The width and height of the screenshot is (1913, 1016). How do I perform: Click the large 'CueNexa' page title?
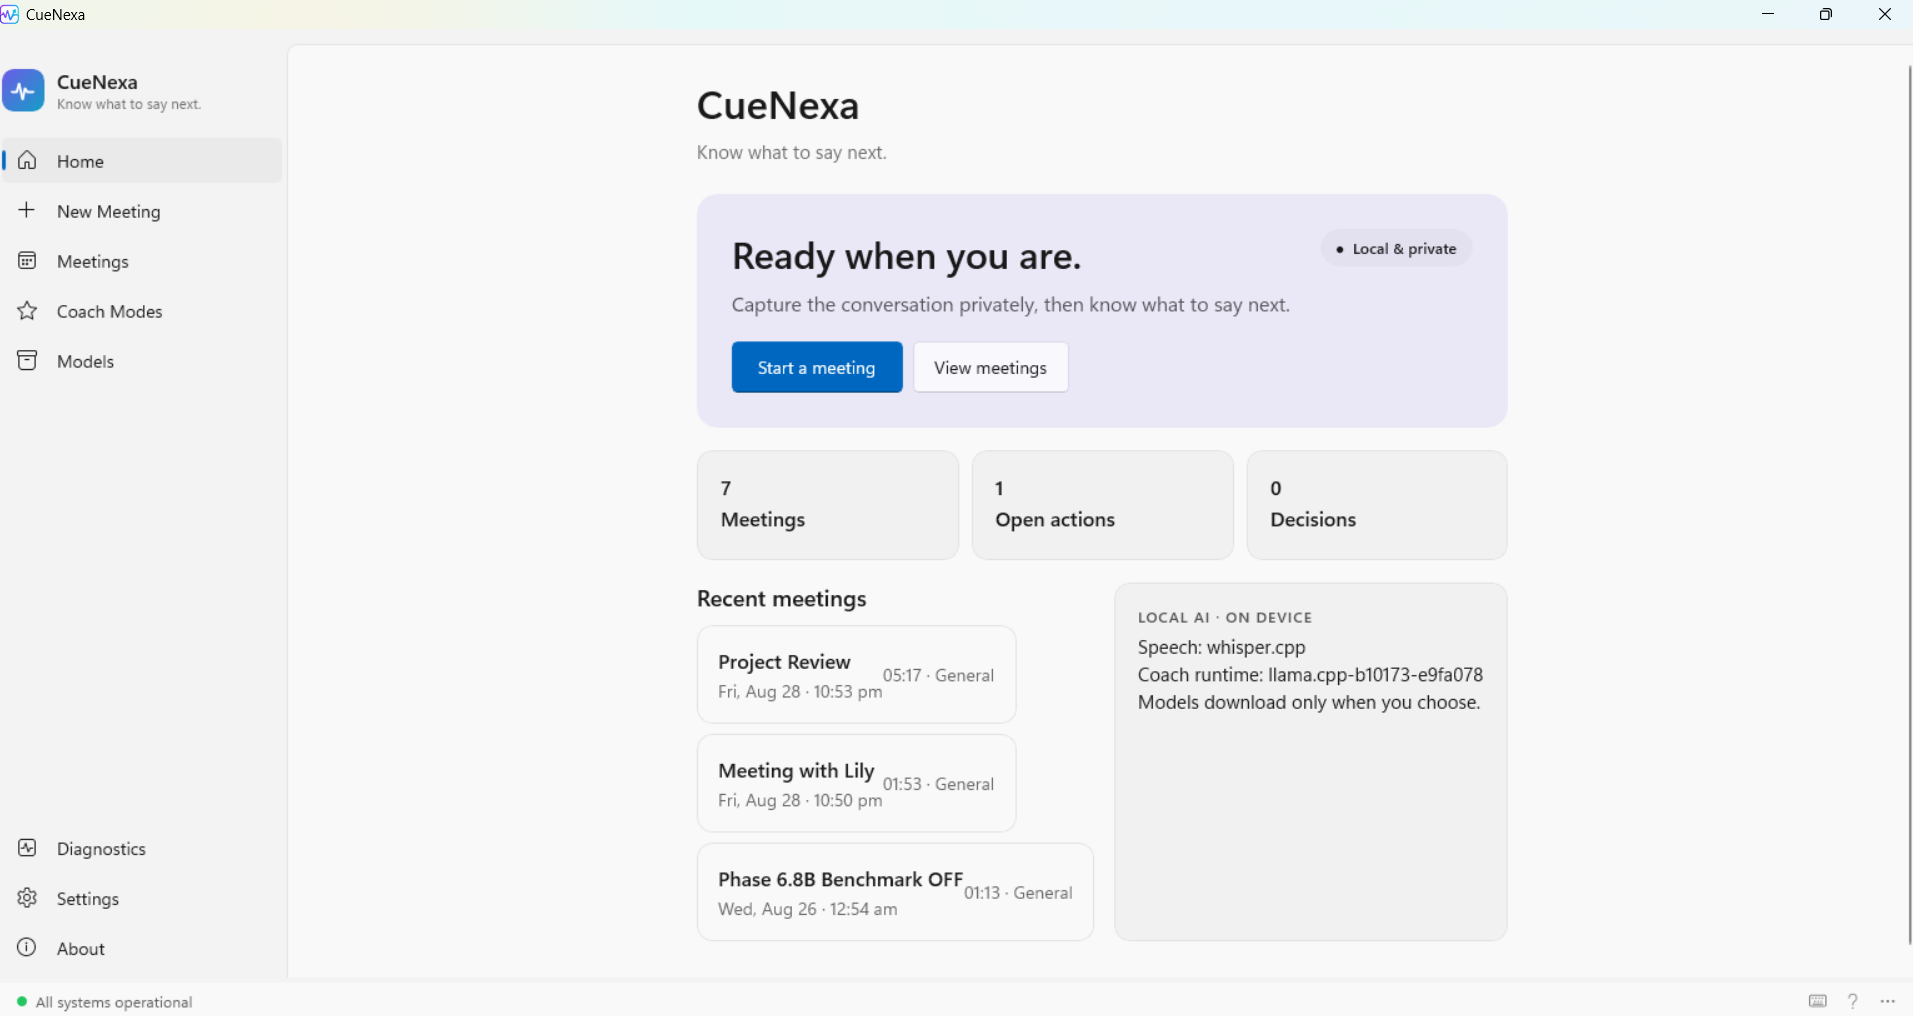pyautogui.click(x=778, y=105)
